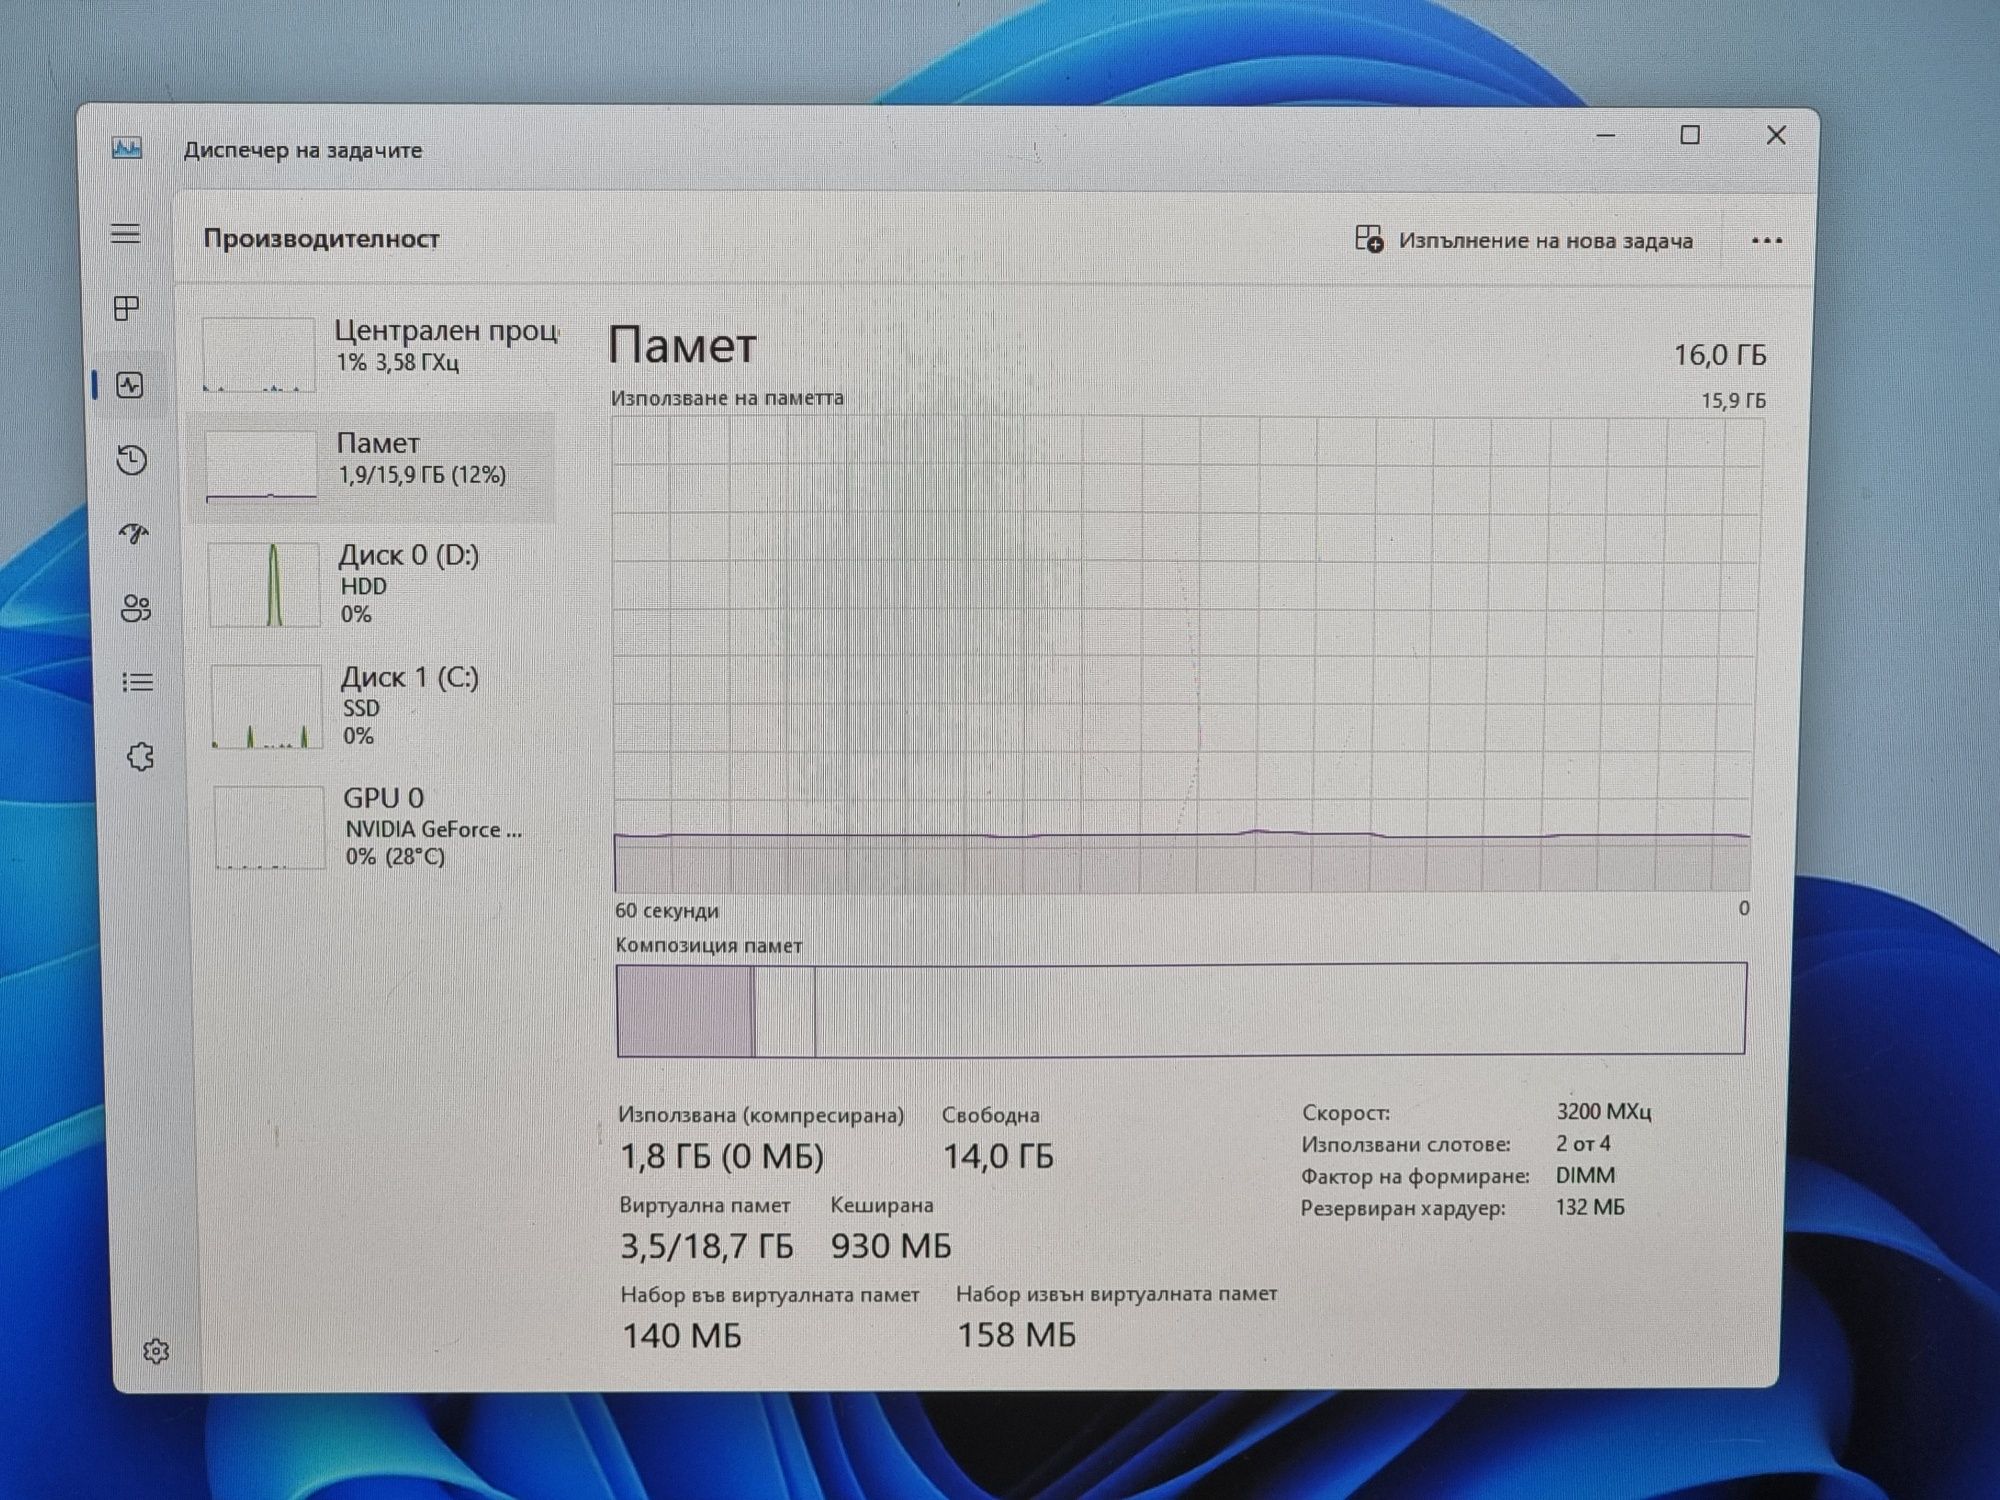Click the Task Manager app icon in title bar
2000x1500 pixels.
[127, 149]
